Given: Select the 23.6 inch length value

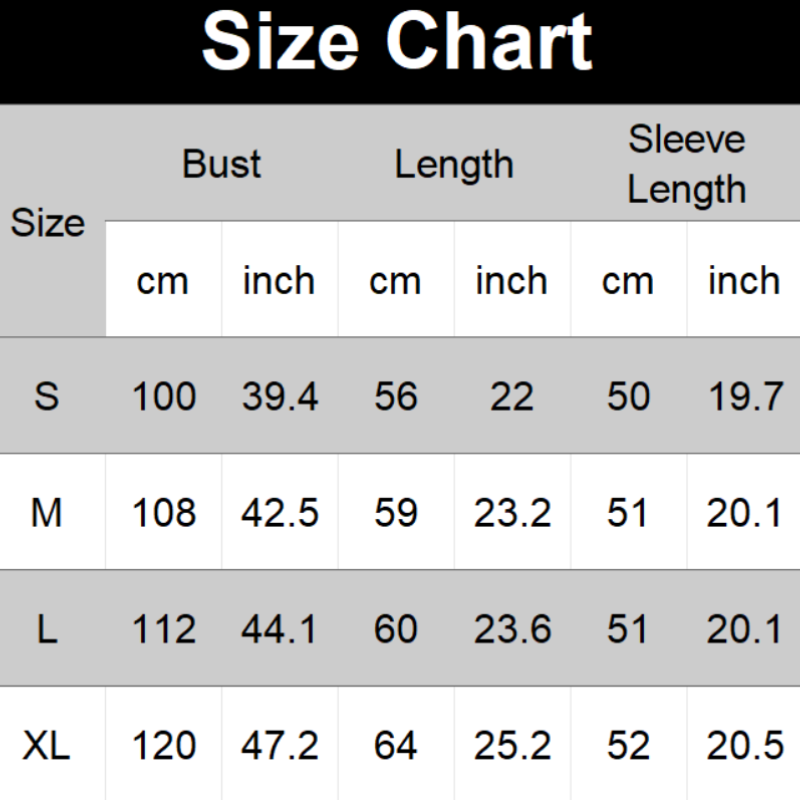Looking at the screenshot, I should (x=512, y=629).
